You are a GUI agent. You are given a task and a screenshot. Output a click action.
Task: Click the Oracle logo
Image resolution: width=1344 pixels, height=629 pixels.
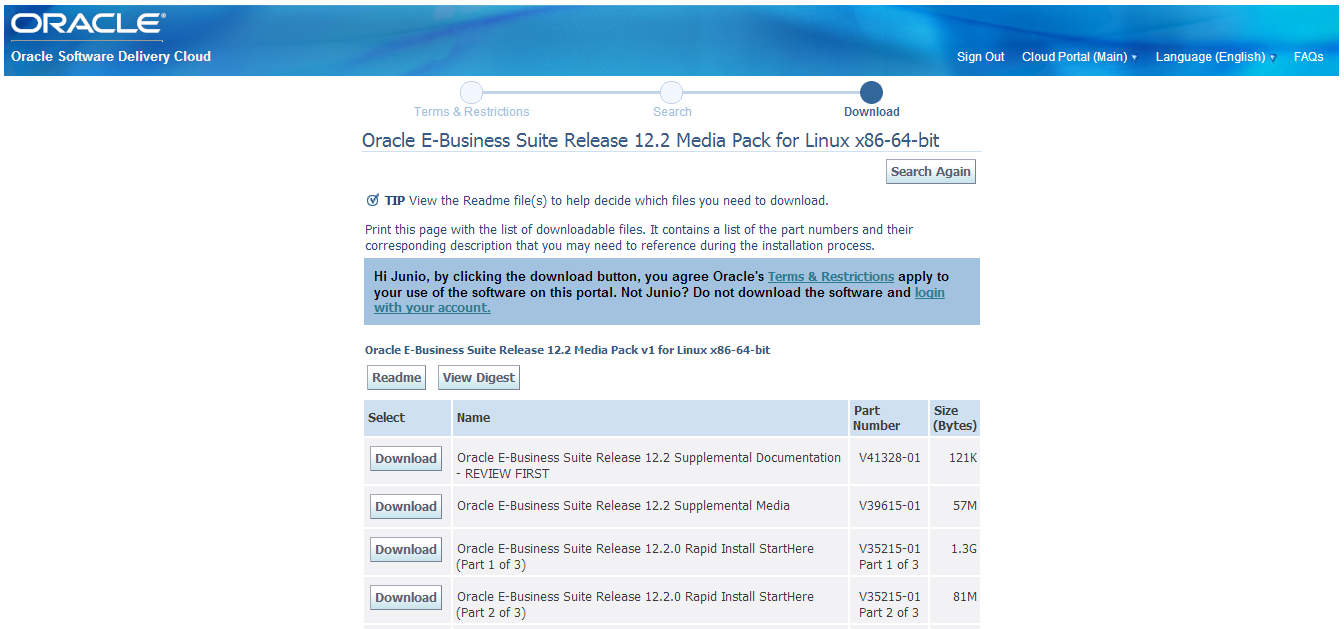coord(88,24)
